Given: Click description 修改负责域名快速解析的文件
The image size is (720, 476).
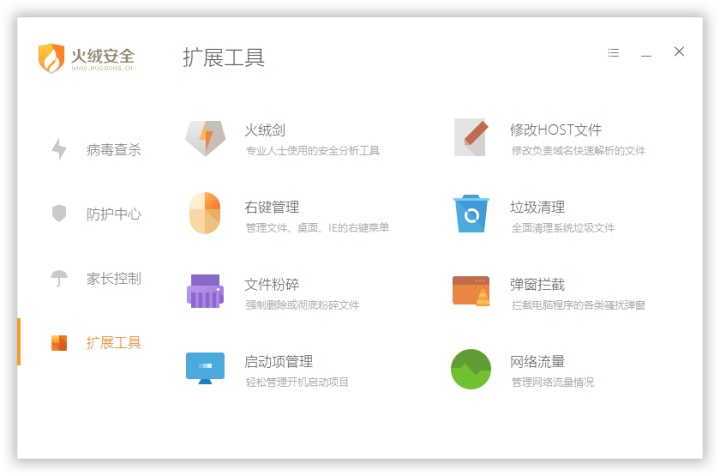Looking at the screenshot, I should tap(579, 151).
